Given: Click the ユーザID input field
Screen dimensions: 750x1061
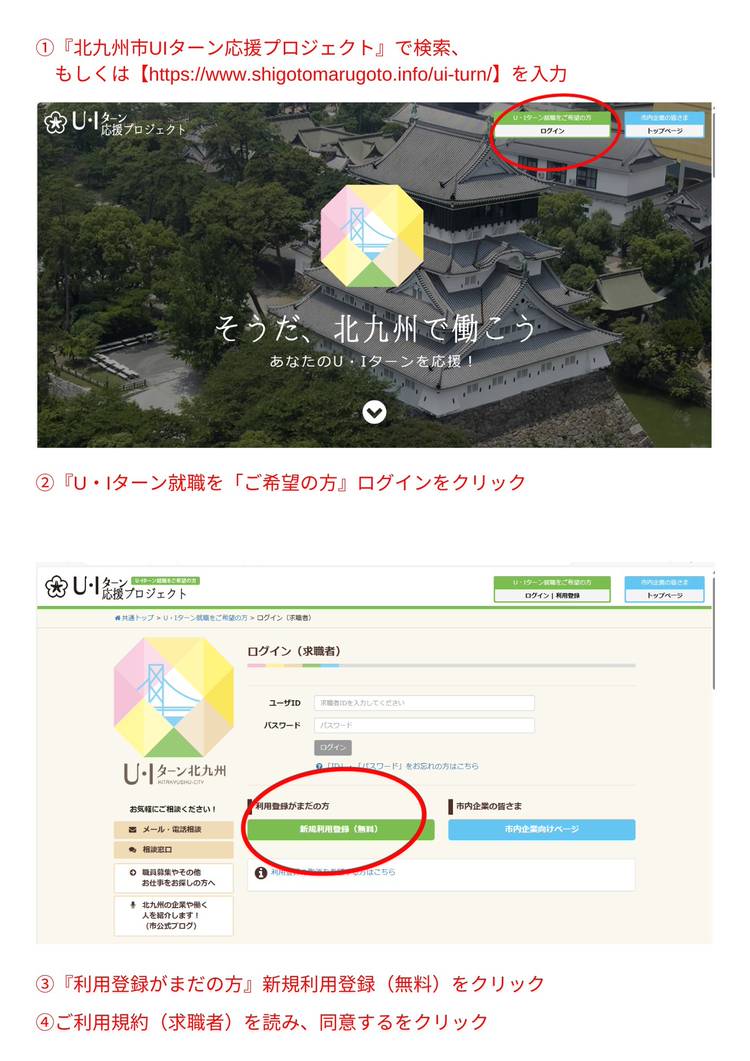Looking at the screenshot, I should point(424,703).
